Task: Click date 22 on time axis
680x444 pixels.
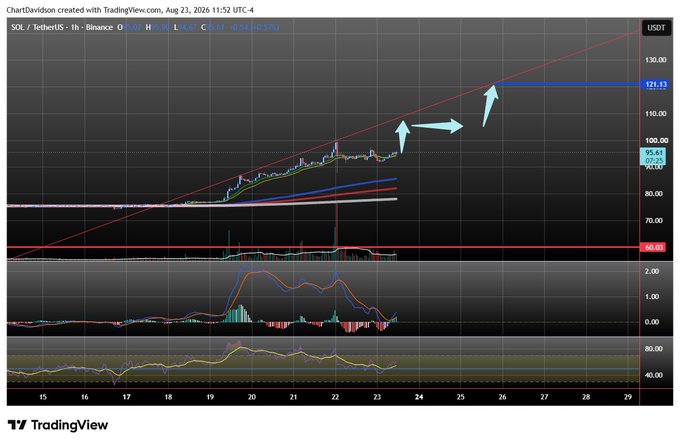Action: point(335,397)
